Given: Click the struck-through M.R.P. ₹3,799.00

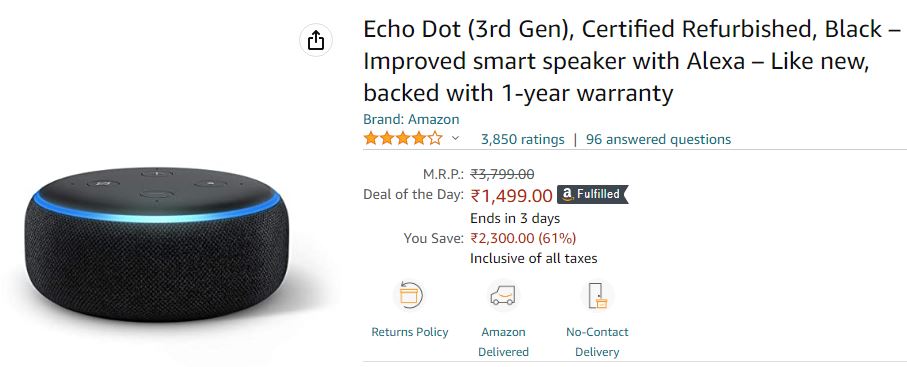Looking at the screenshot, I should (502, 174).
